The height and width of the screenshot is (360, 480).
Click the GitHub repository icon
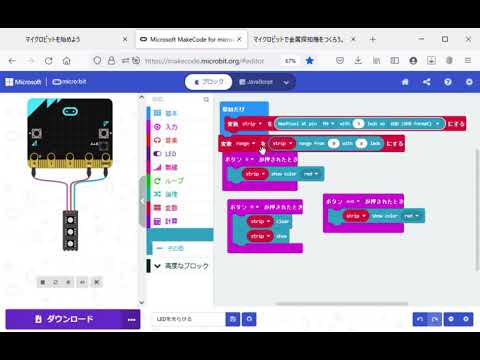pyautogui.click(x=249, y=319)
